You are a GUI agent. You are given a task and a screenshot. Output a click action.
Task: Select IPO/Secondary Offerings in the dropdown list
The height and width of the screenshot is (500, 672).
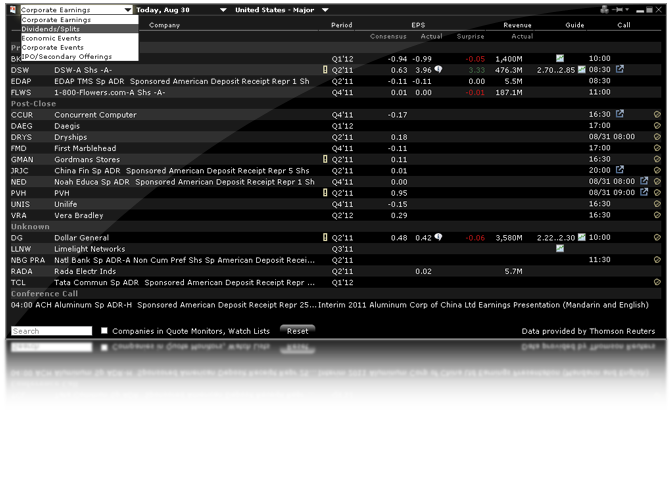(x=80, y=57)
